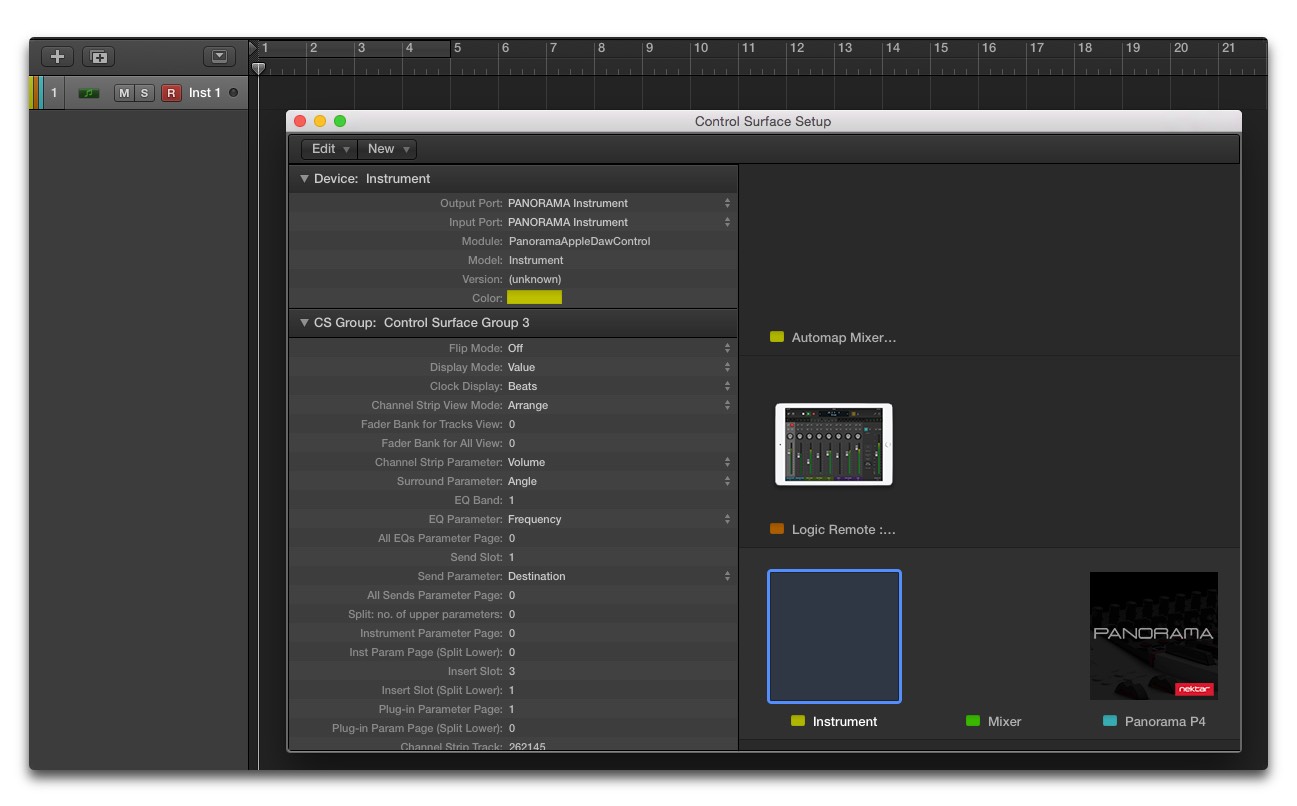Select the Instrument device label
The image size is (1297, 806).
tap(845, 722)
